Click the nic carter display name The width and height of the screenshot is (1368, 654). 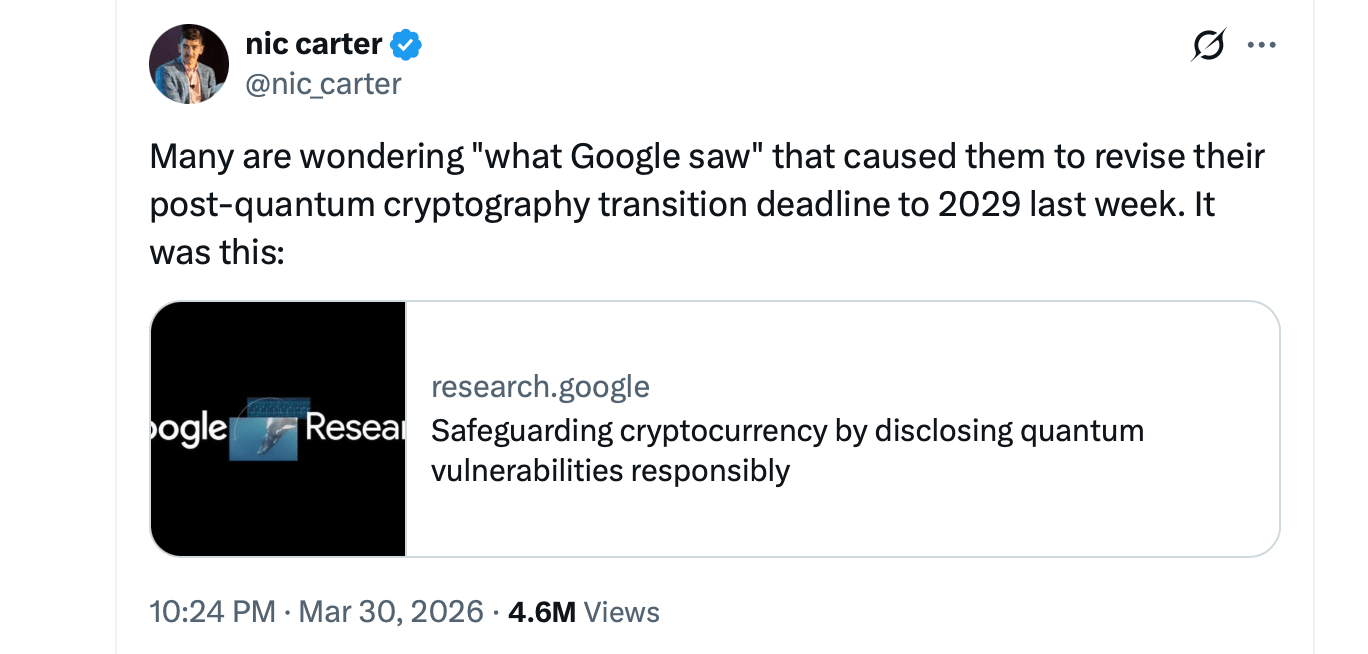(313, 43)
